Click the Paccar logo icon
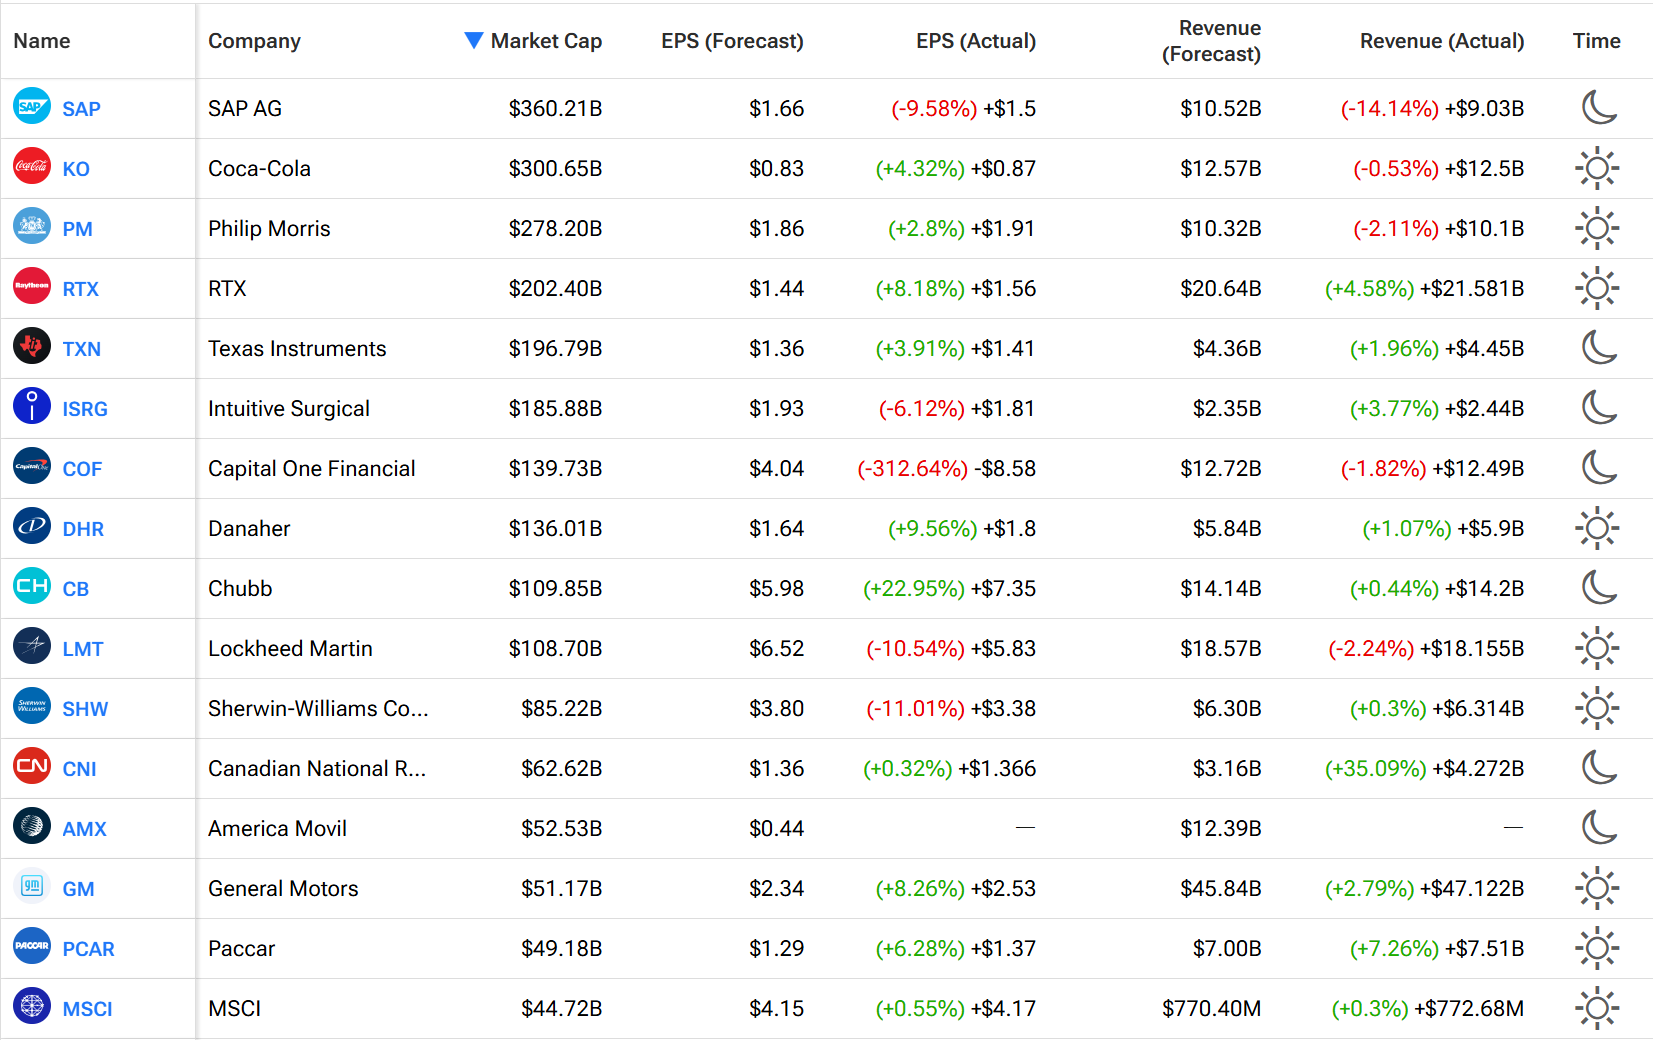 coord(32,946)
